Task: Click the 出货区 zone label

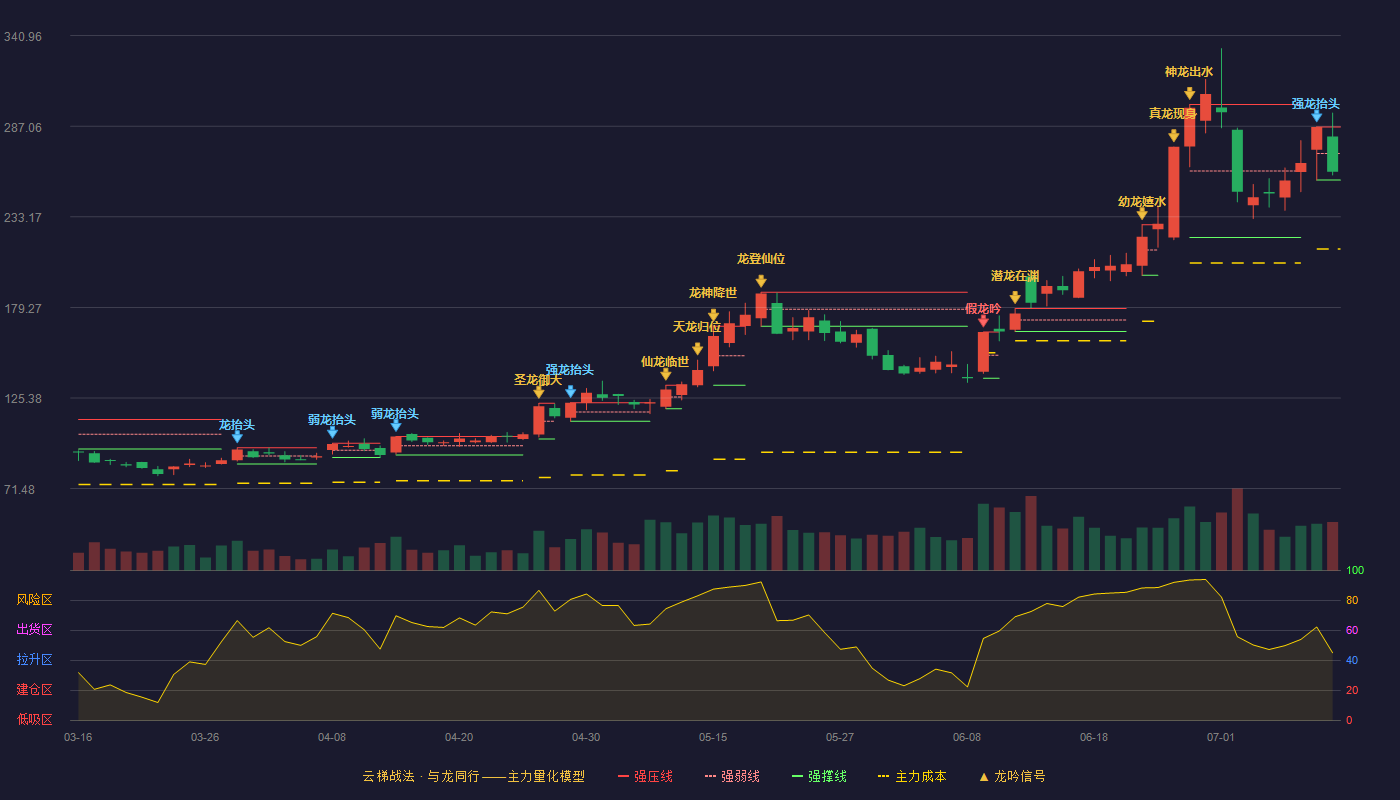Action: (x=35, y=630)
